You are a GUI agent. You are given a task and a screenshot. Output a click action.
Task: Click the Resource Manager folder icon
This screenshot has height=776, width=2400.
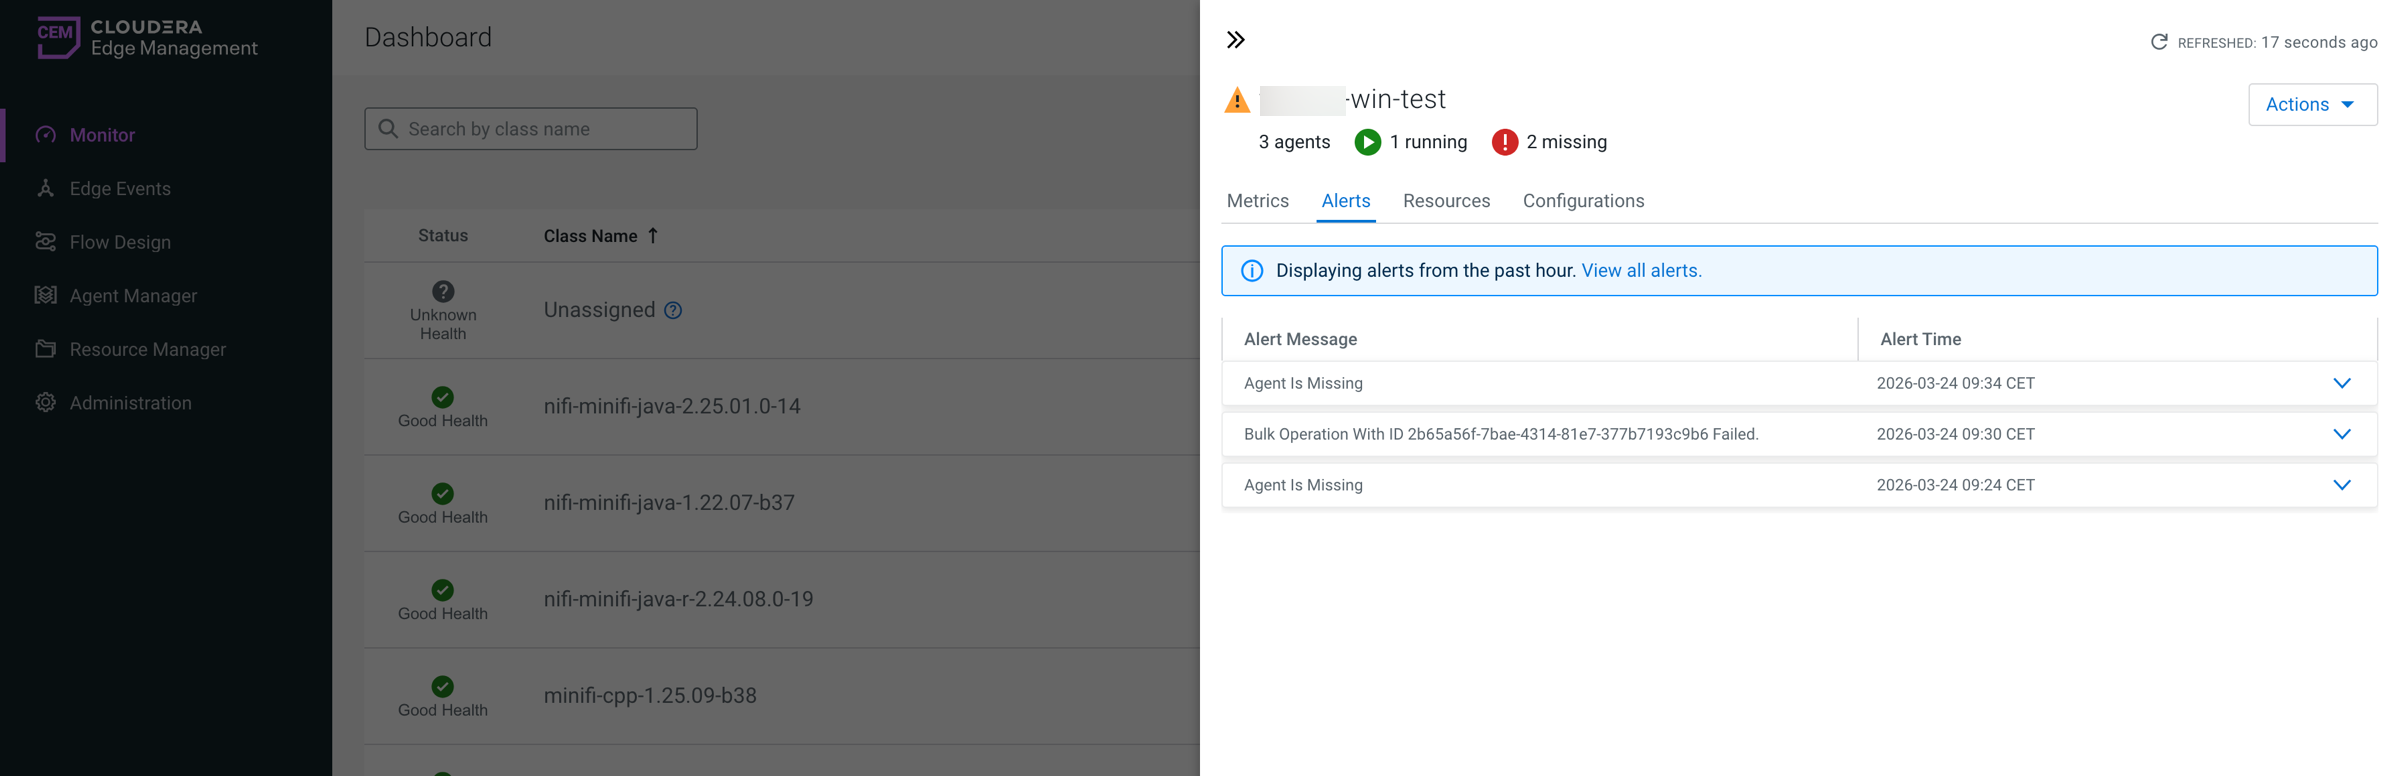(x=46, y=349)
